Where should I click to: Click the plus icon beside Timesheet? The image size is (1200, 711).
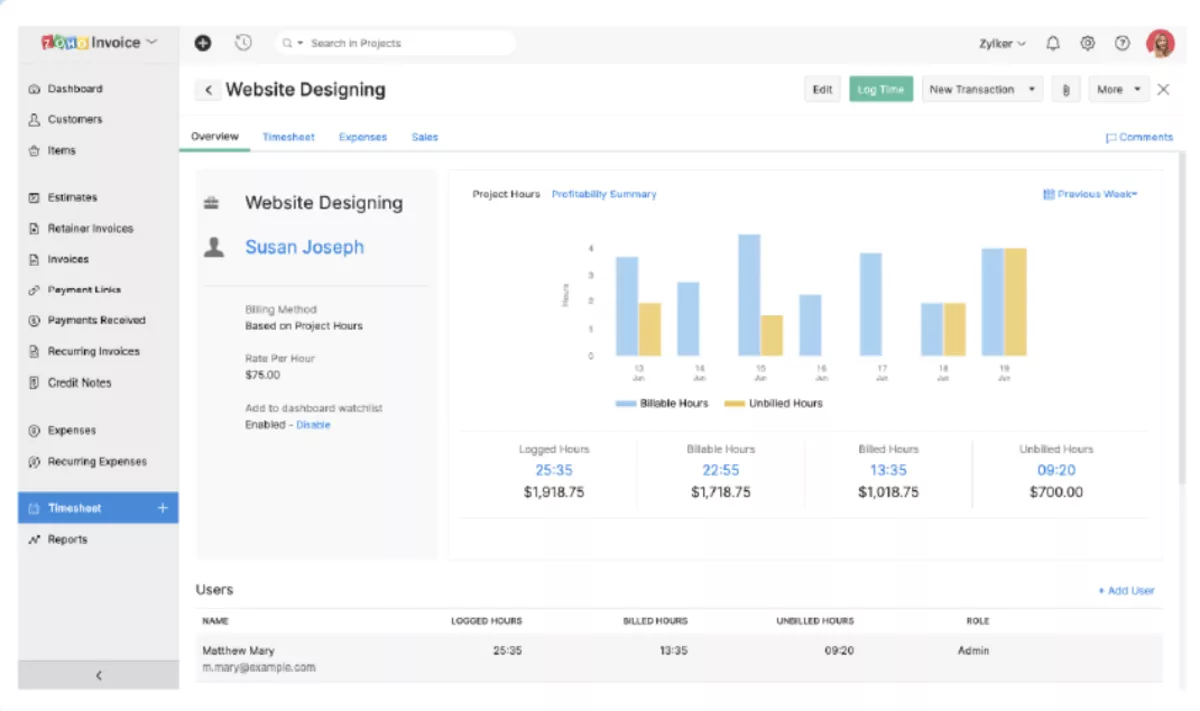[163, 508]
